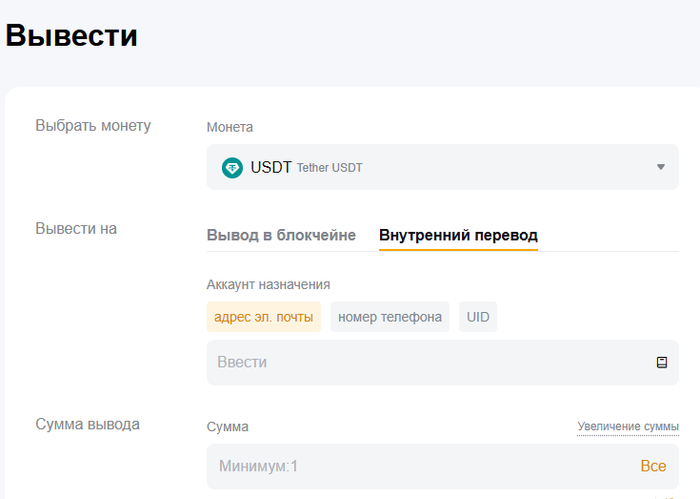The height and width of the screenshot is (499, 700).
Task: Open the address book icon in recipient field
Action: [x=661, y=363]
